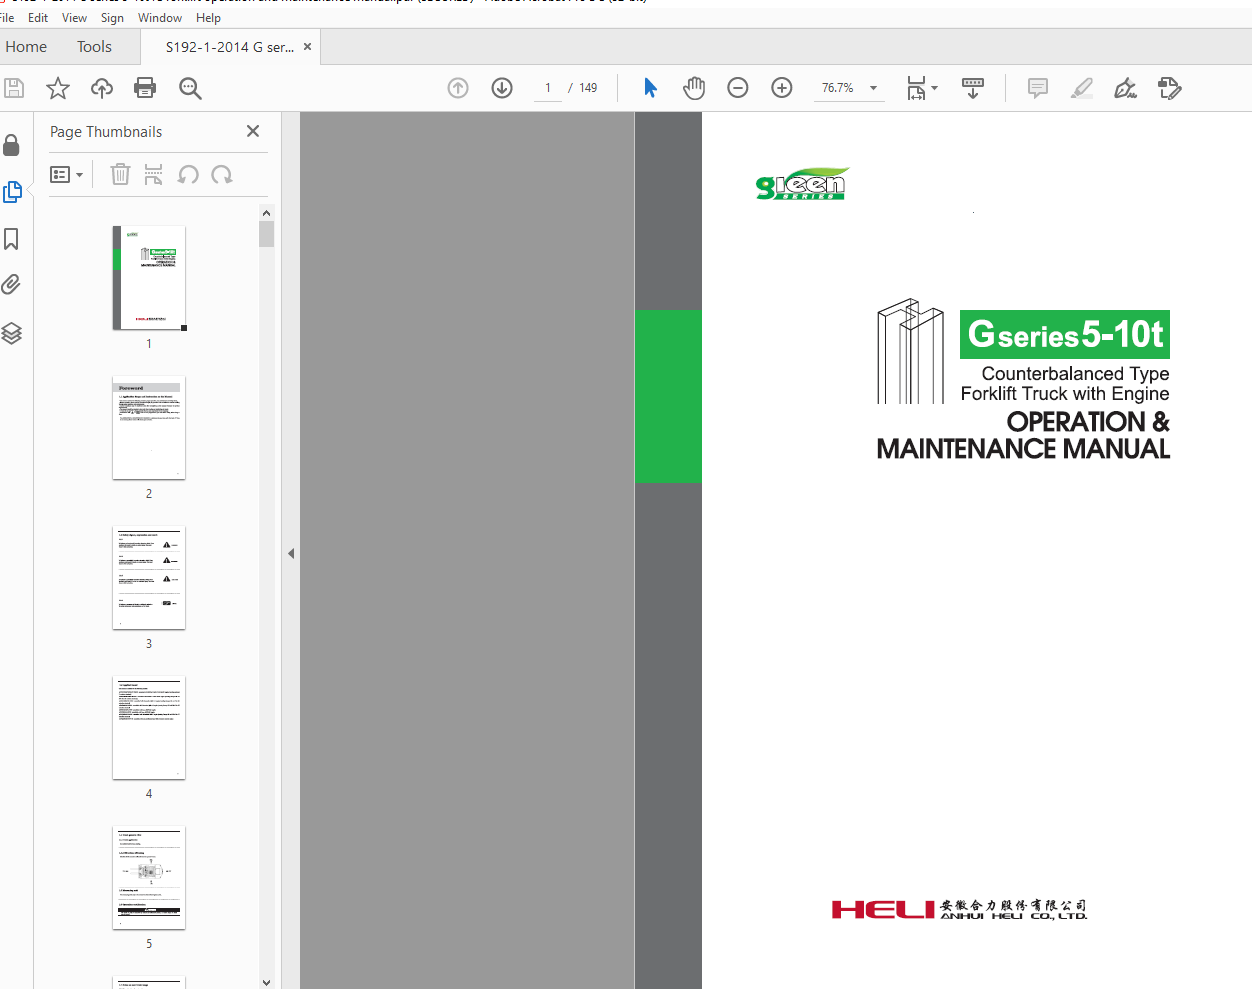The image size is (1252, 989).
Task: Zoom out with minus button
Action: (x=738, y=88)
